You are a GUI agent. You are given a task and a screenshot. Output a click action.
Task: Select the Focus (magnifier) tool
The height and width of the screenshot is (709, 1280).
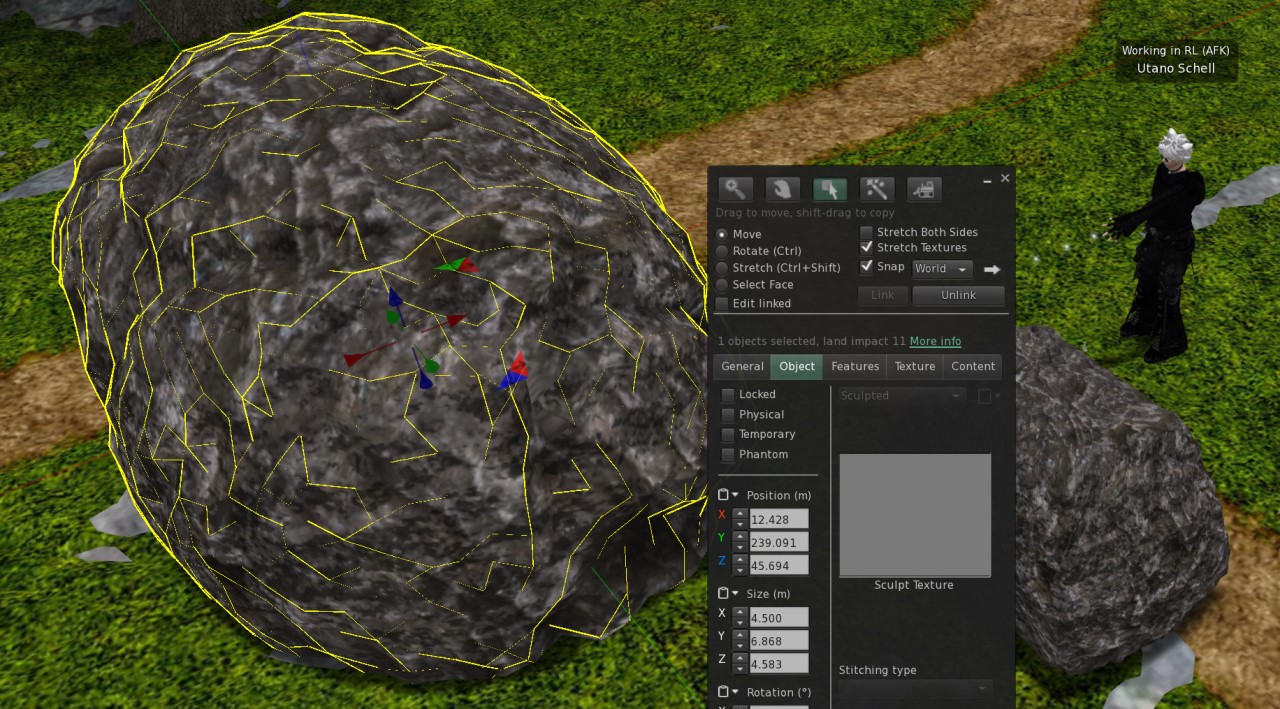[x=735, y=189]
